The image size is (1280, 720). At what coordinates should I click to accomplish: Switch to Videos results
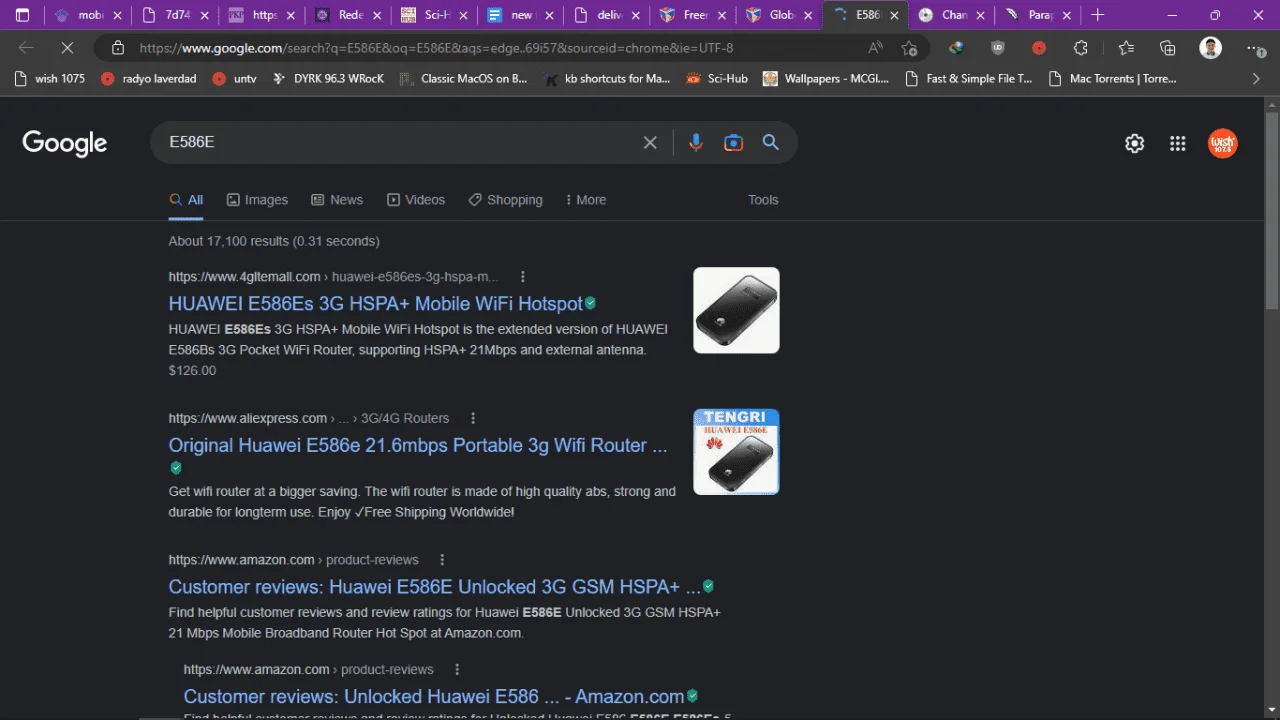[x=416, y=200]
